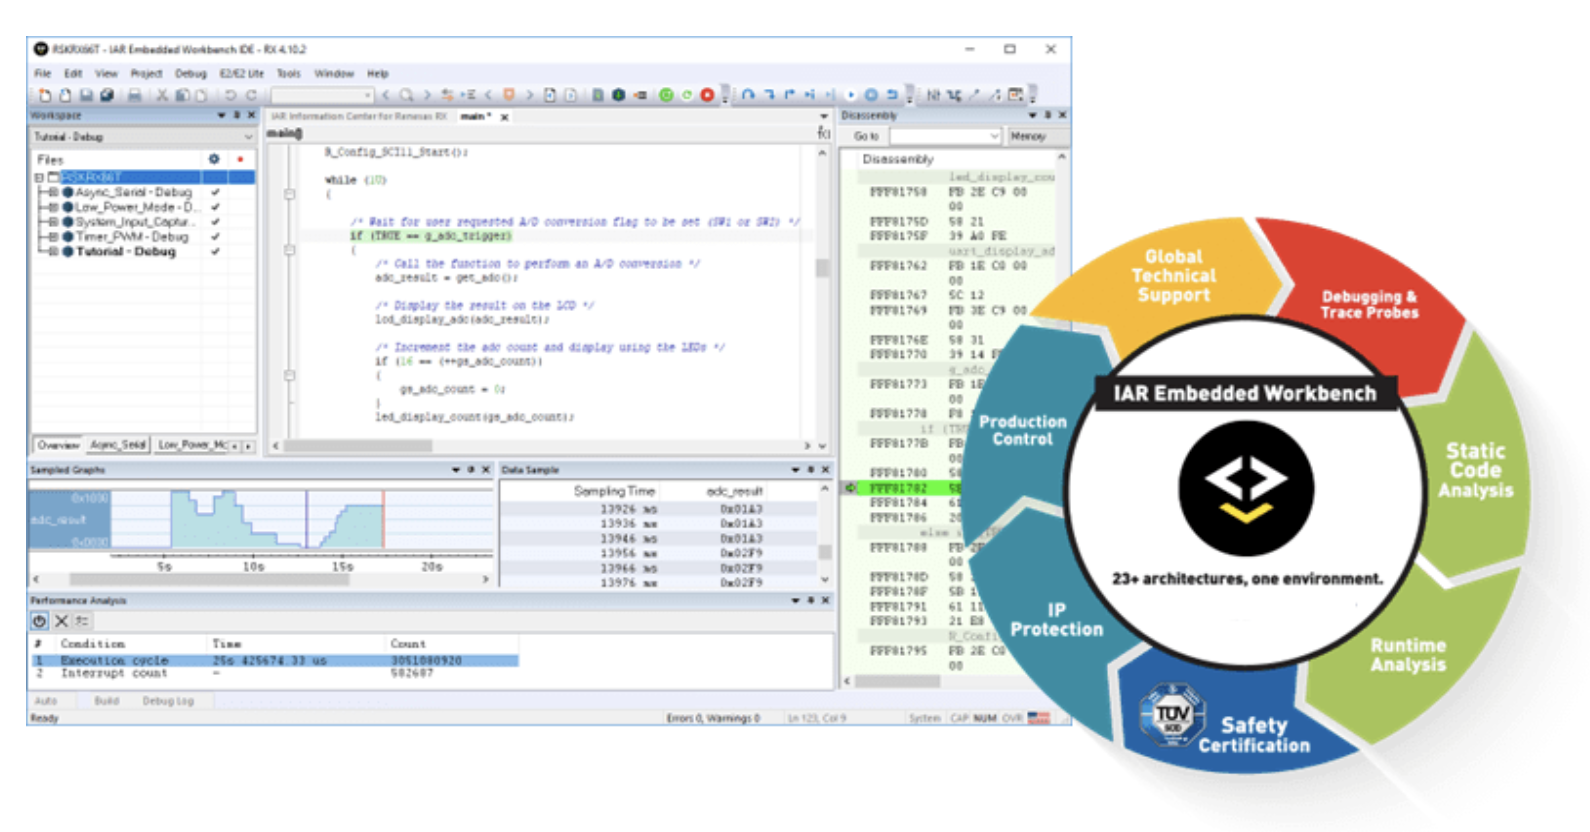1590x832 pixels.
Task: Click the gear icon in Files header
Action: pos(213,159)
